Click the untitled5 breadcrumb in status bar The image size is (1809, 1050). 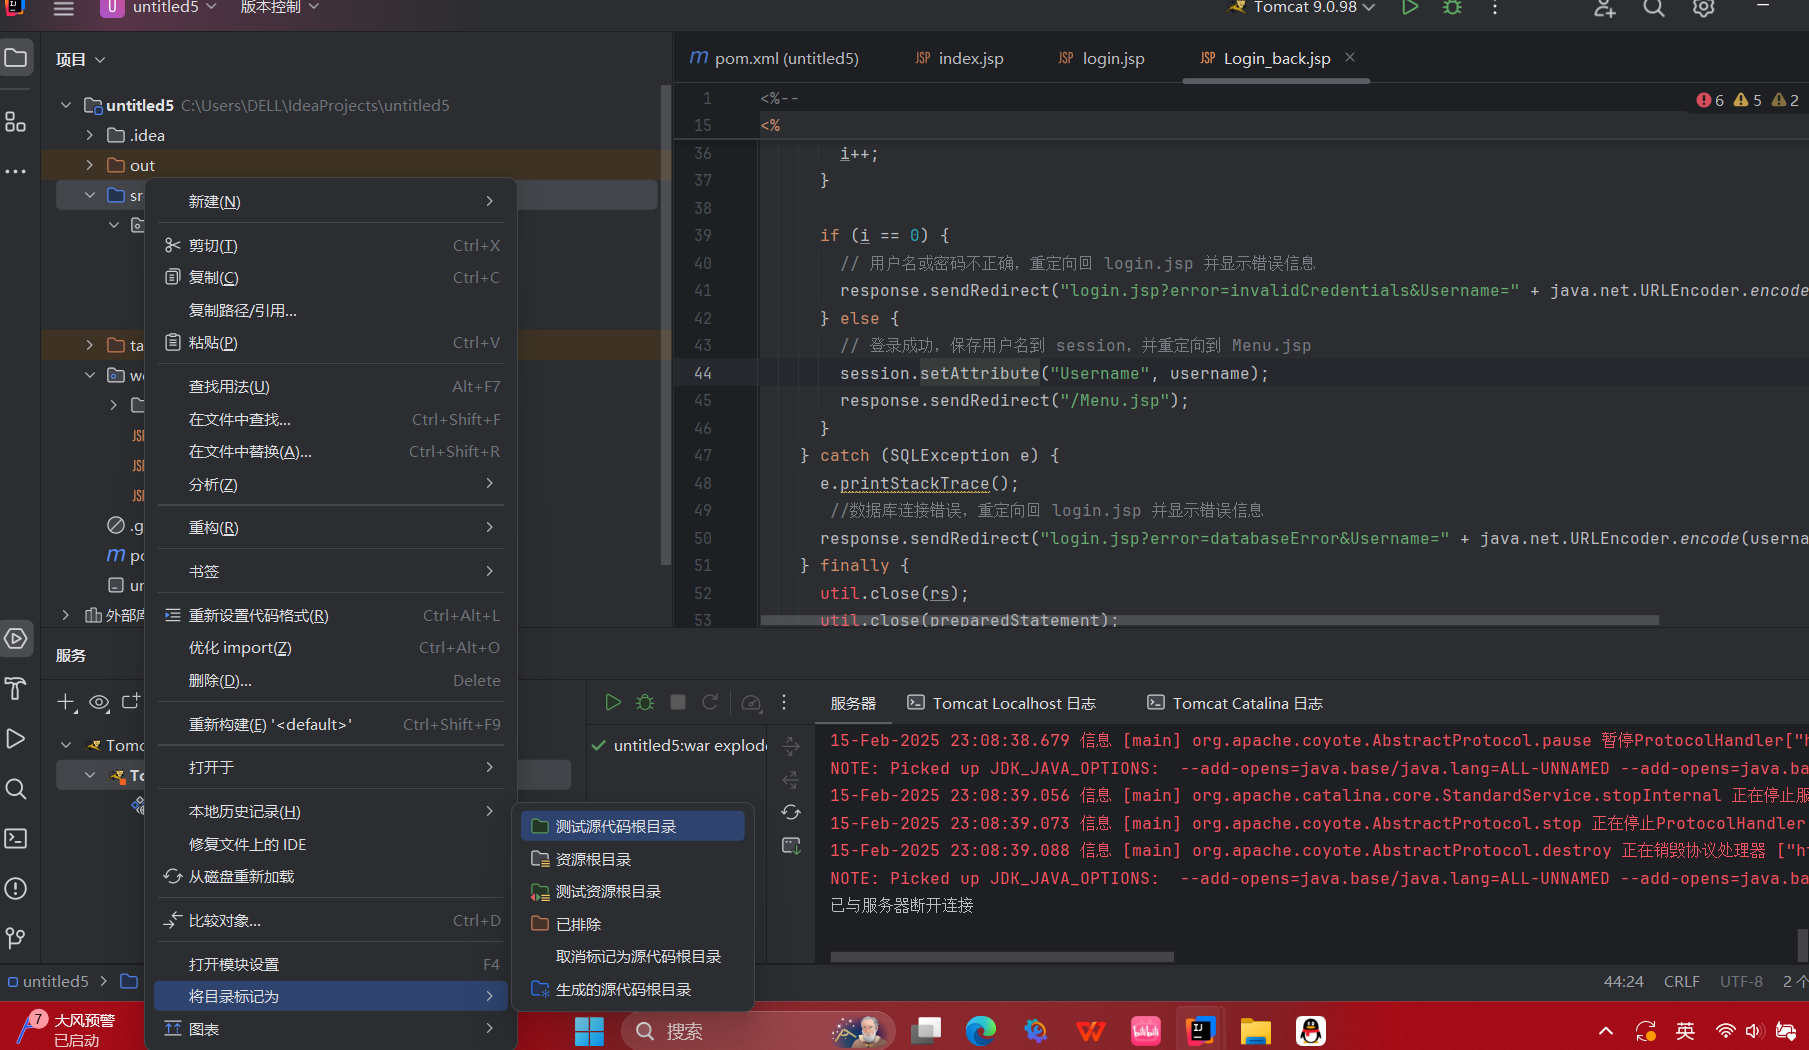tap(48, 981)
